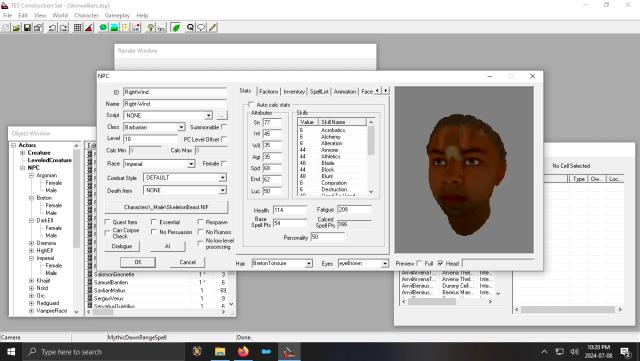This screenshot has width=640, height=361.
Task: Switch to the Animation tab
Action: [345, 91]
